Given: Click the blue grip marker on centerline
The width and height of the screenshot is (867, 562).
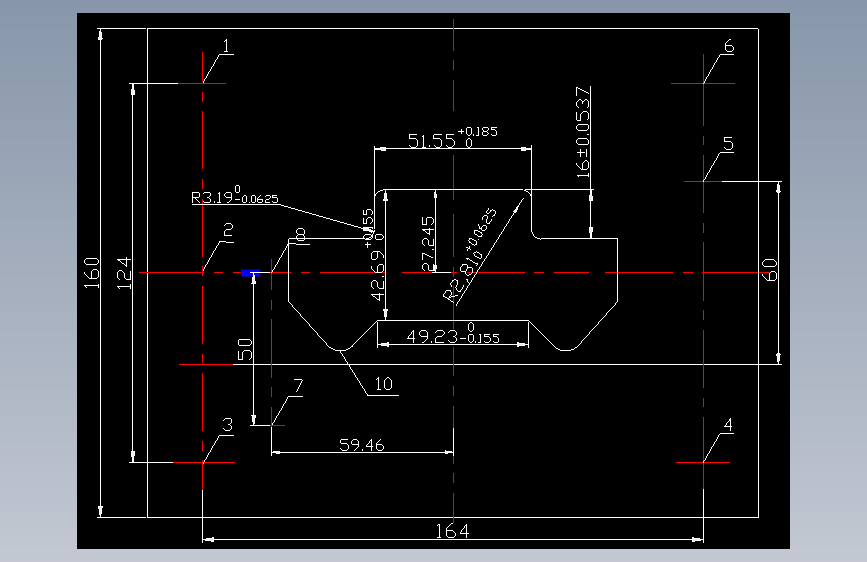Looking at the screenshot, I should coord(250,273).
